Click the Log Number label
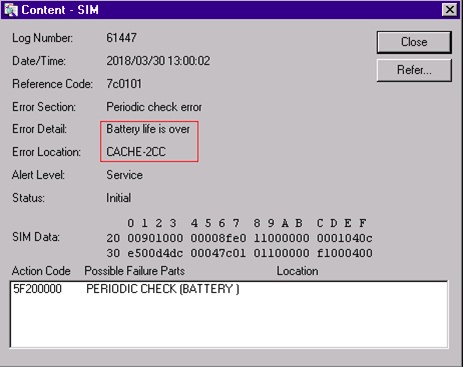463x367 pixels. tap(42, 38)
